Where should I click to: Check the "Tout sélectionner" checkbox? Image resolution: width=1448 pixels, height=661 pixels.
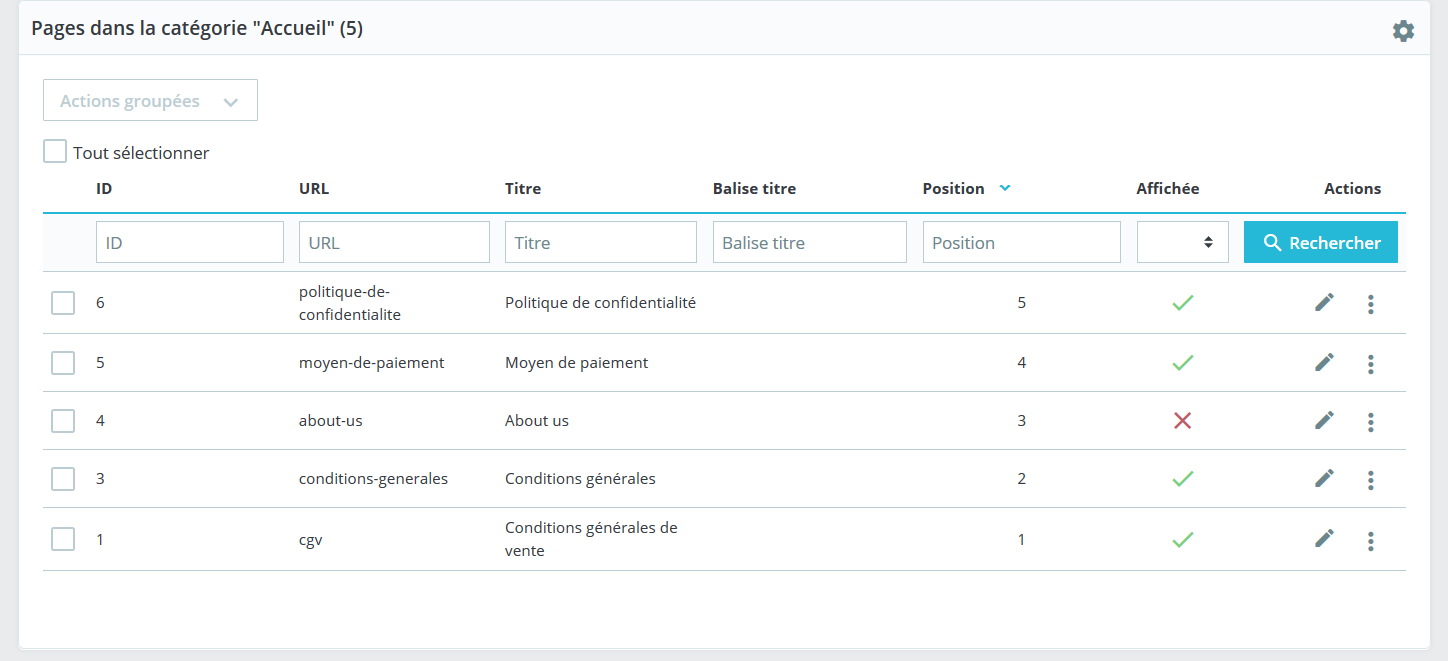55,150
